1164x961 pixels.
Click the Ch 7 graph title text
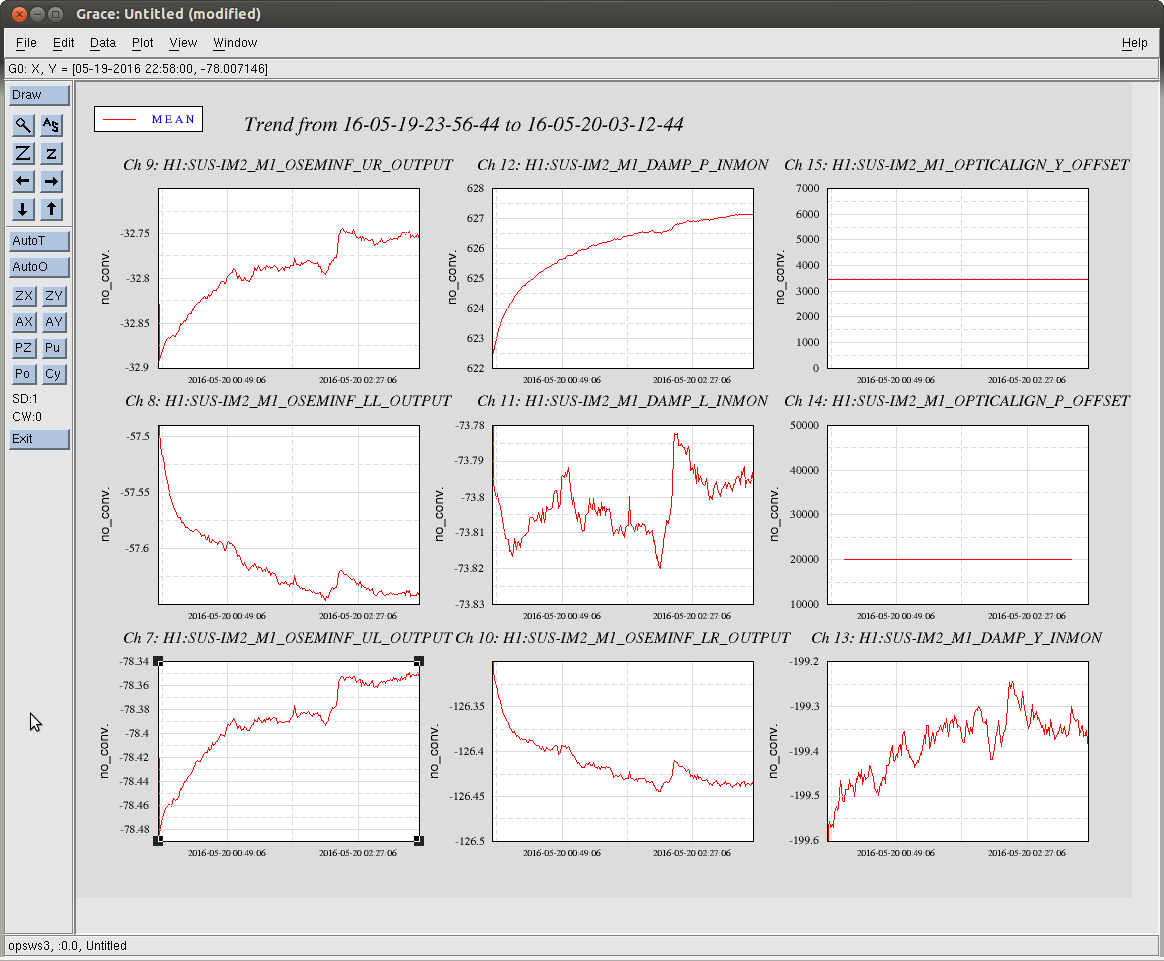coord(288,637)
